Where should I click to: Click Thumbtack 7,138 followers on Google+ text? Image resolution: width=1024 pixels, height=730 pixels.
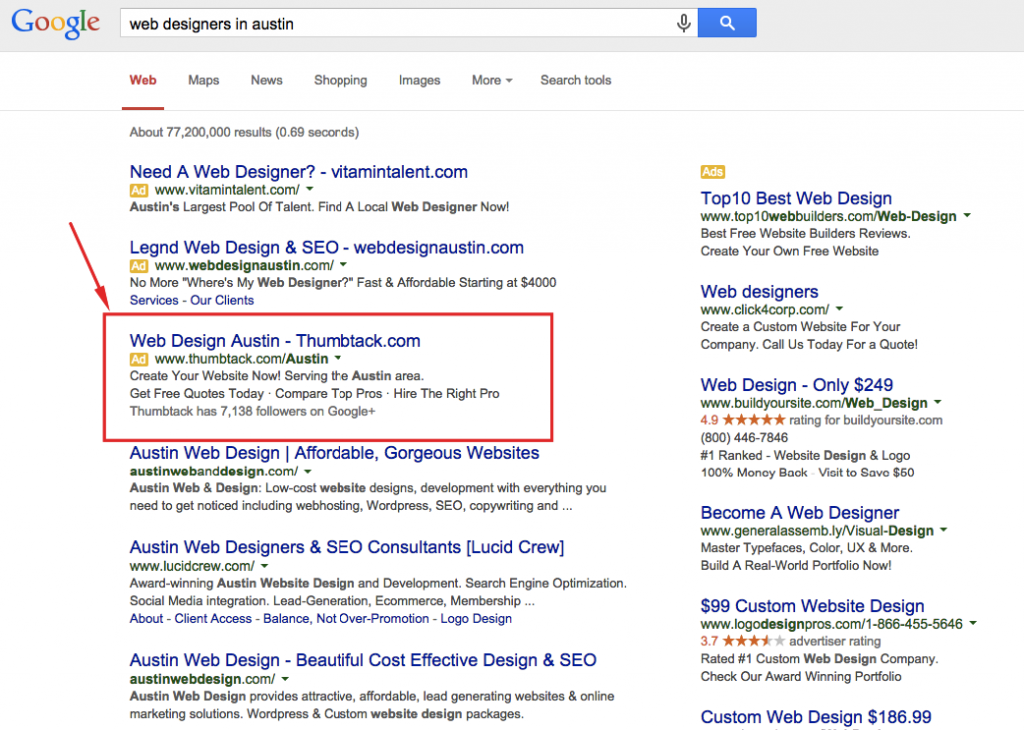point(252,411)
